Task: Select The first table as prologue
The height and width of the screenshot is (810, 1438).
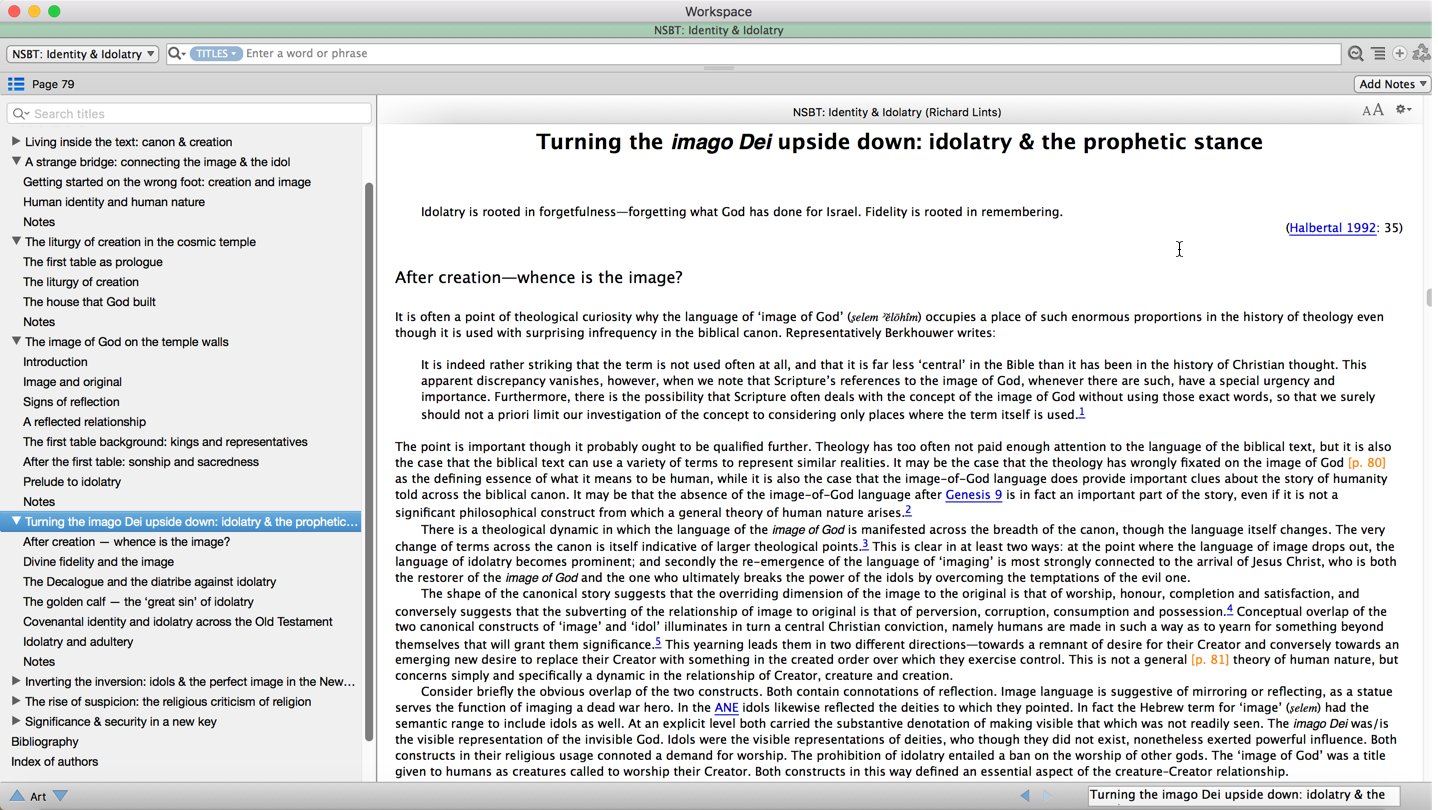Action: click(x=93, y=262)
